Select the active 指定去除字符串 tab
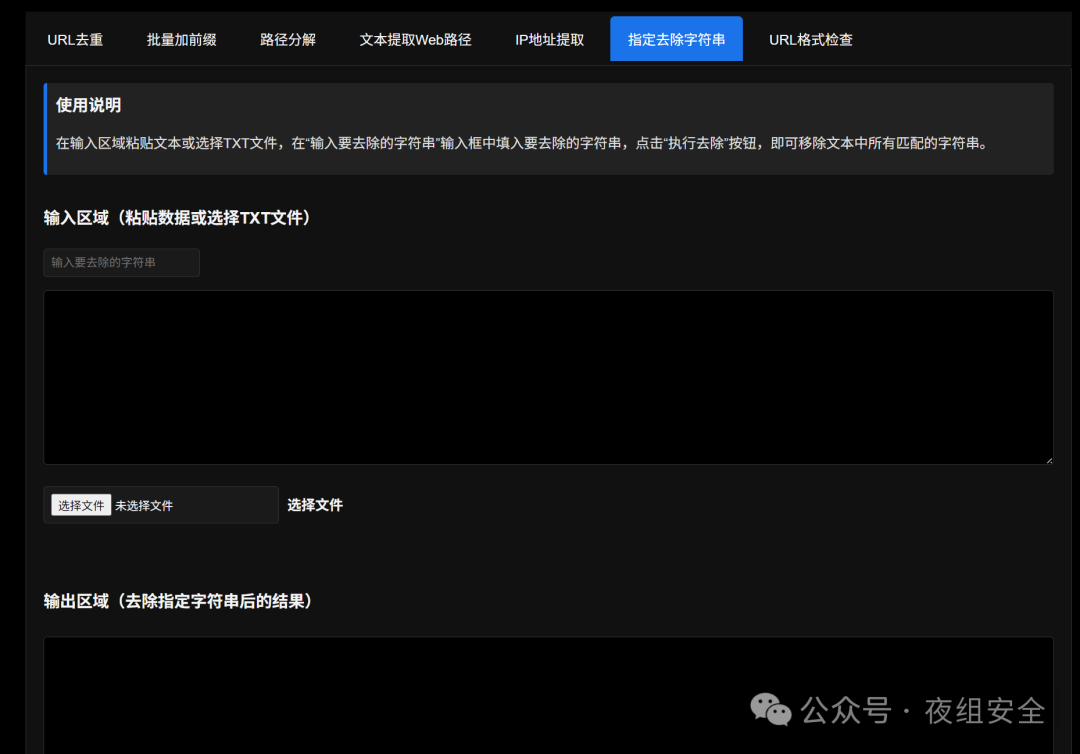The width and height of the screenshot is (1080, 754). coord(676,39)
